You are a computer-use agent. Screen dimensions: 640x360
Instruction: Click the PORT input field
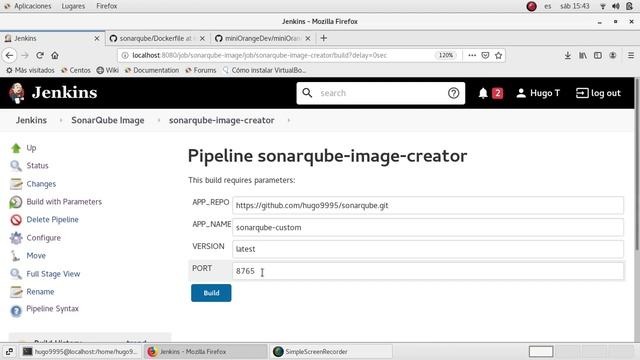428,271
